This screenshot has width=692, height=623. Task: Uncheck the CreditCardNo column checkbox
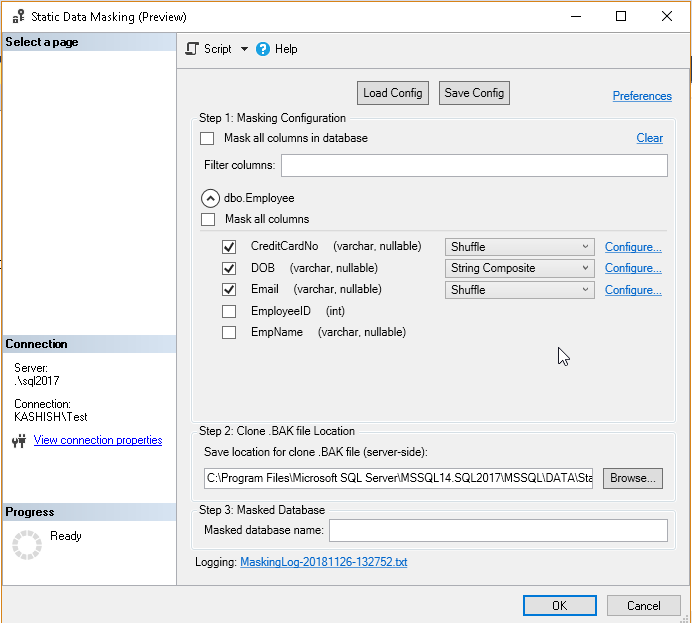point(229,246)
